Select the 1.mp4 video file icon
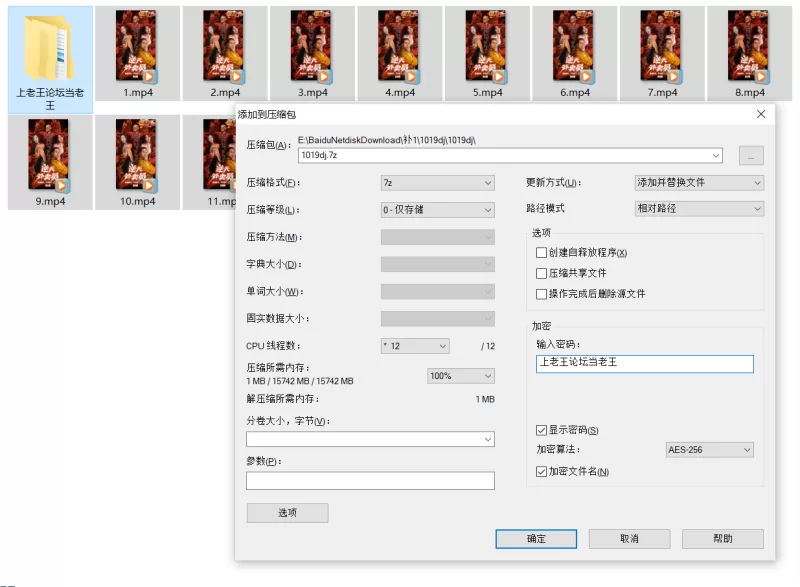 click(x=136, y=47)
